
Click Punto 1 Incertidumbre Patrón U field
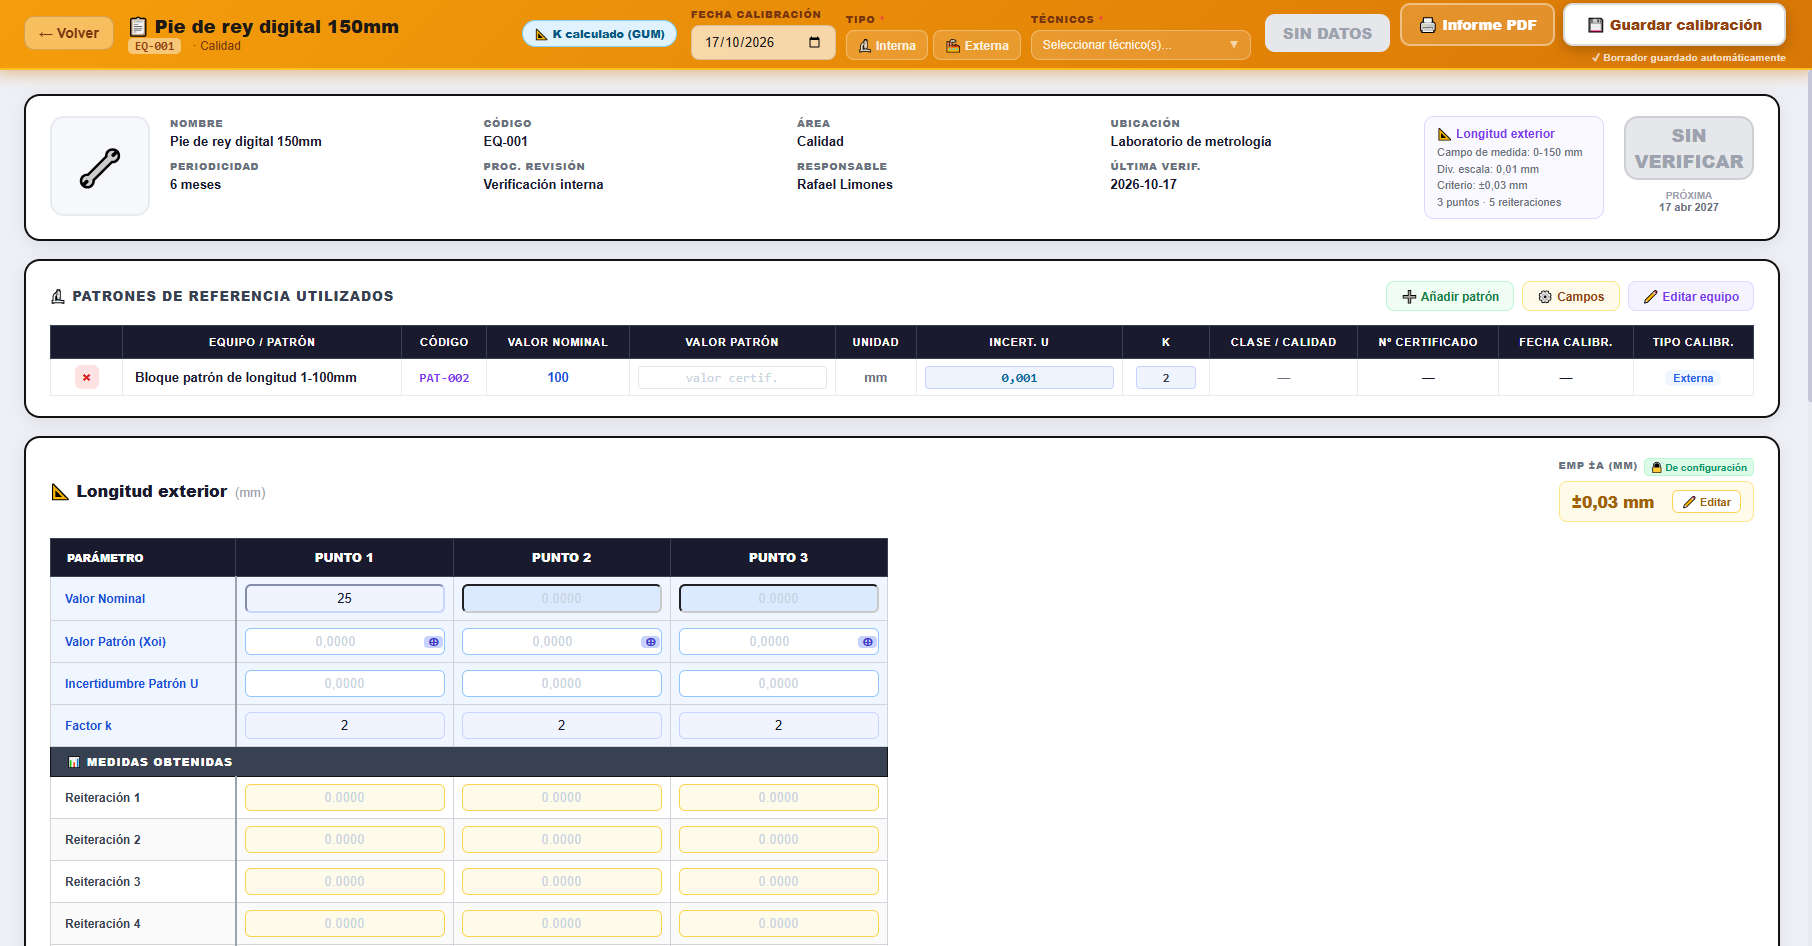[345, 684]
